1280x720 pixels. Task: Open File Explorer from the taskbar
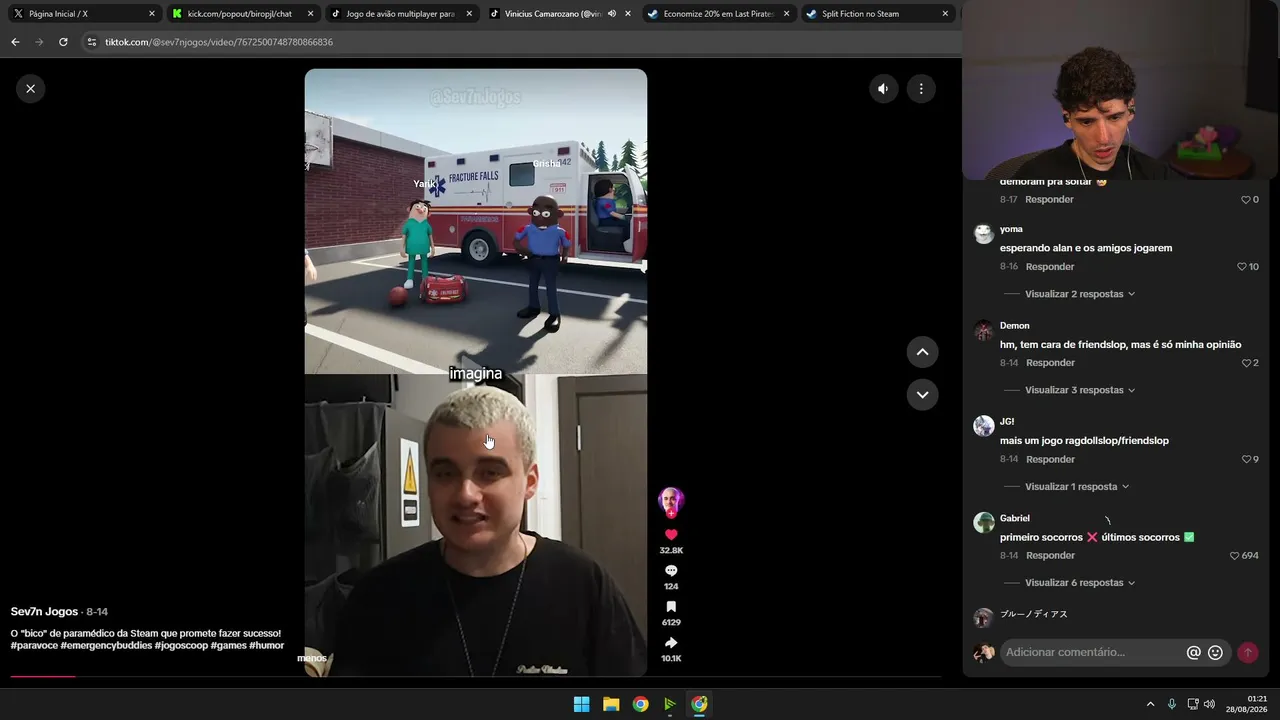[611, 704]
